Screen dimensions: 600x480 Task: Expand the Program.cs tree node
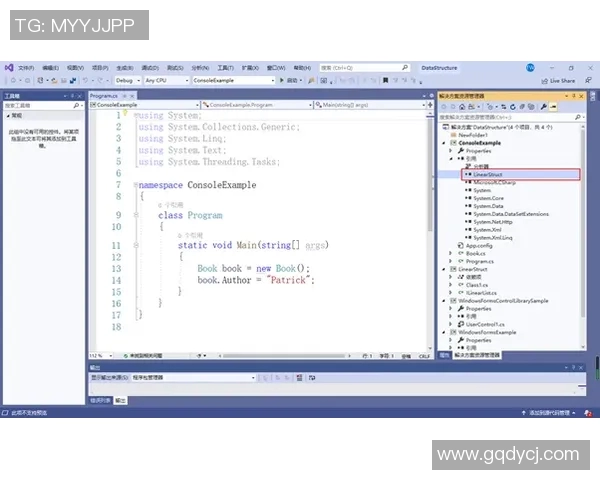[x=451, y=261]
